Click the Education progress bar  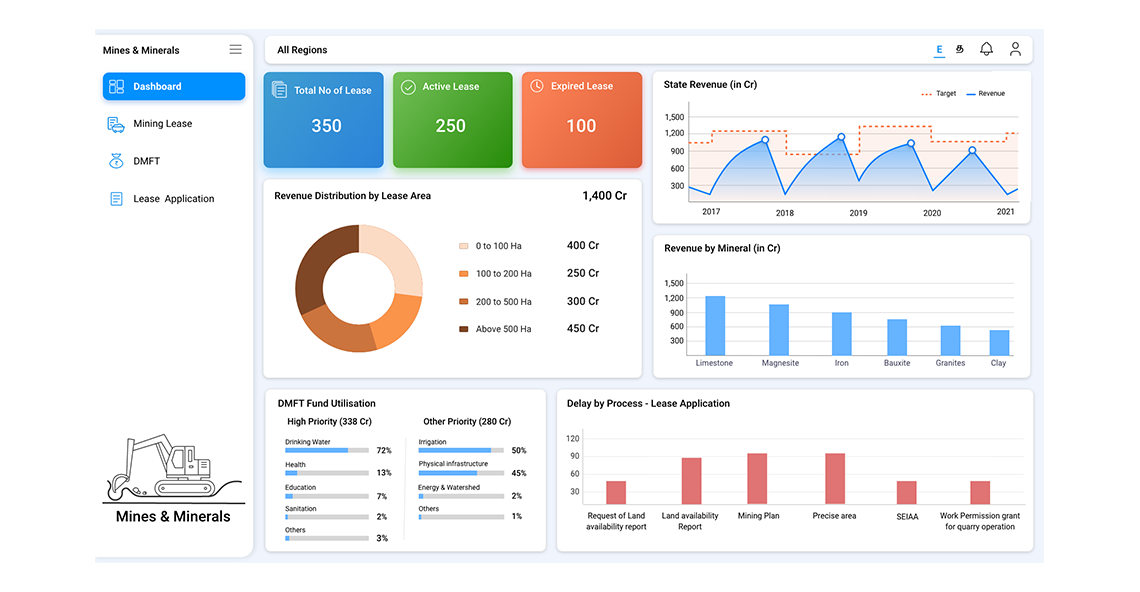pos(327,496)
